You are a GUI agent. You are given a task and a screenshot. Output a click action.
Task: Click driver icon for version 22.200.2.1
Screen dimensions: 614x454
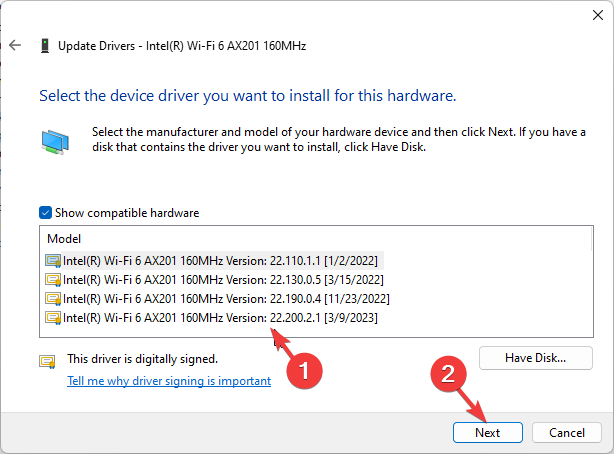(x=53, y=318)
